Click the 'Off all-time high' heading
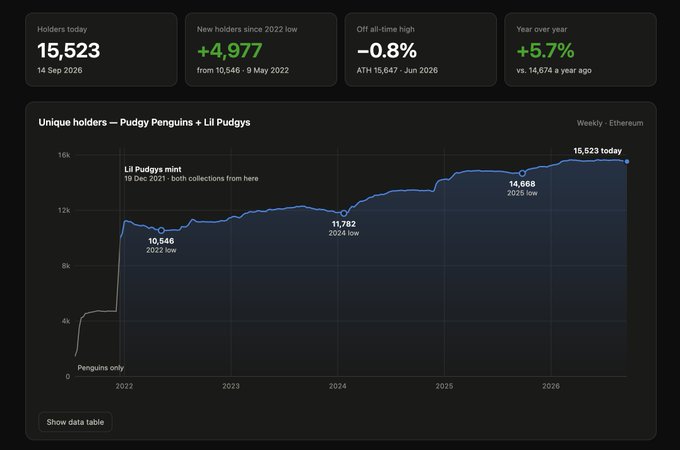The width and height of the screenshot is (680, 450). pyautogui.click(x=386, y=29)
